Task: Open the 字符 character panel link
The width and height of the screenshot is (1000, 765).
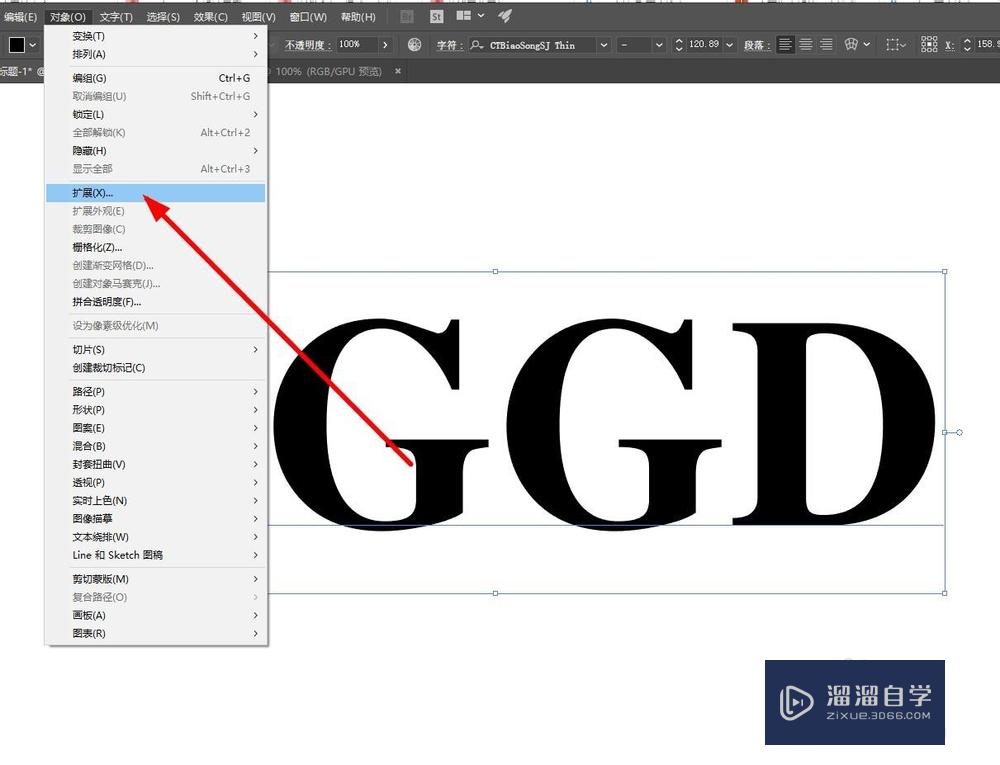Action: (x=450, y=45)
